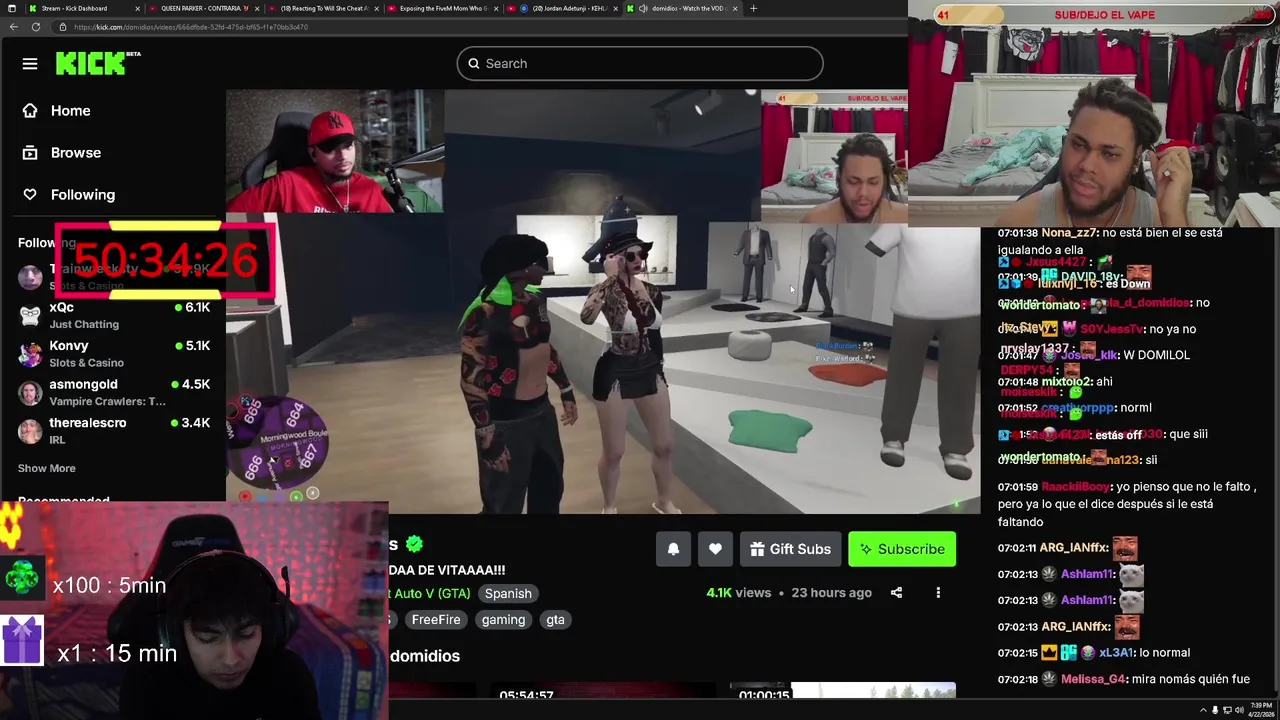The width and height of the screenshot is (1280, 720).
Task: Click the VOD video player
Action: point(603,302)
